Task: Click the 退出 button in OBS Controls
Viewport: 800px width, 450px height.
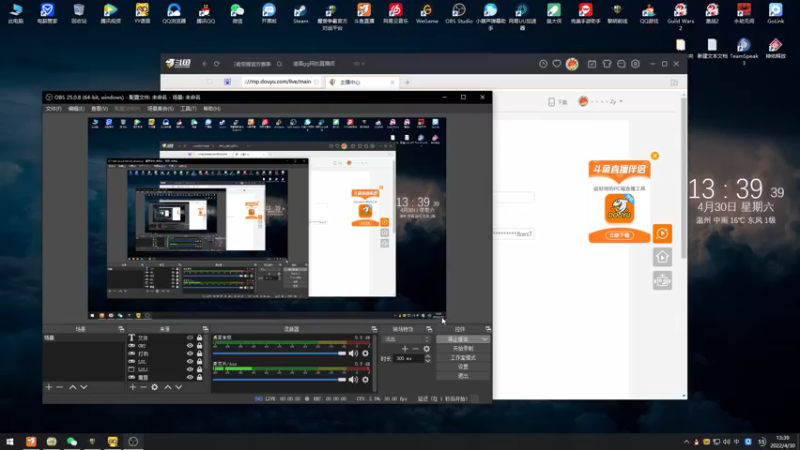Action: click(463, 376)
